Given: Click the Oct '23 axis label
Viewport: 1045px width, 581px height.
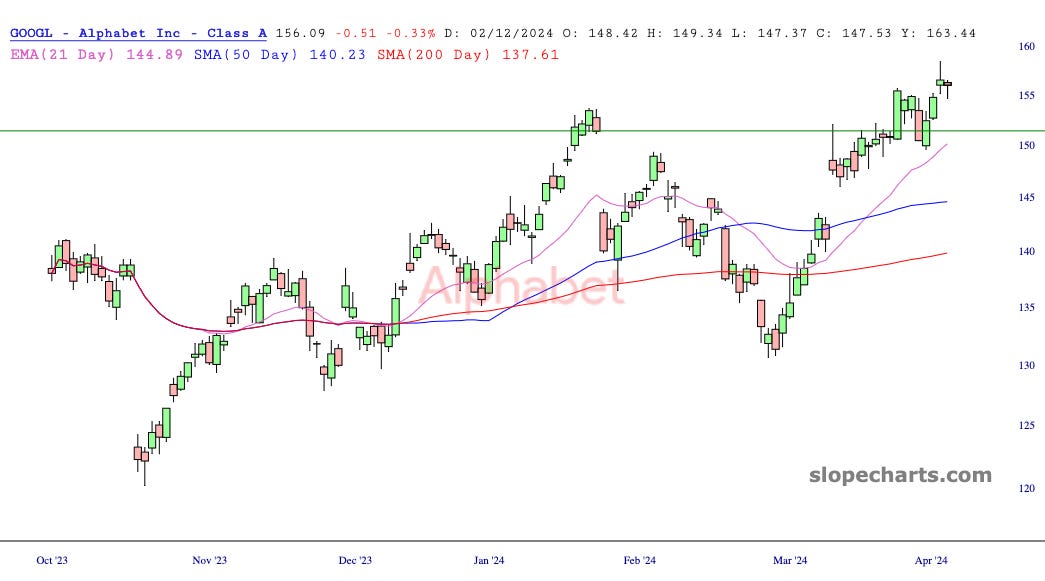Looking at the screenshot, I should (52, 560).
